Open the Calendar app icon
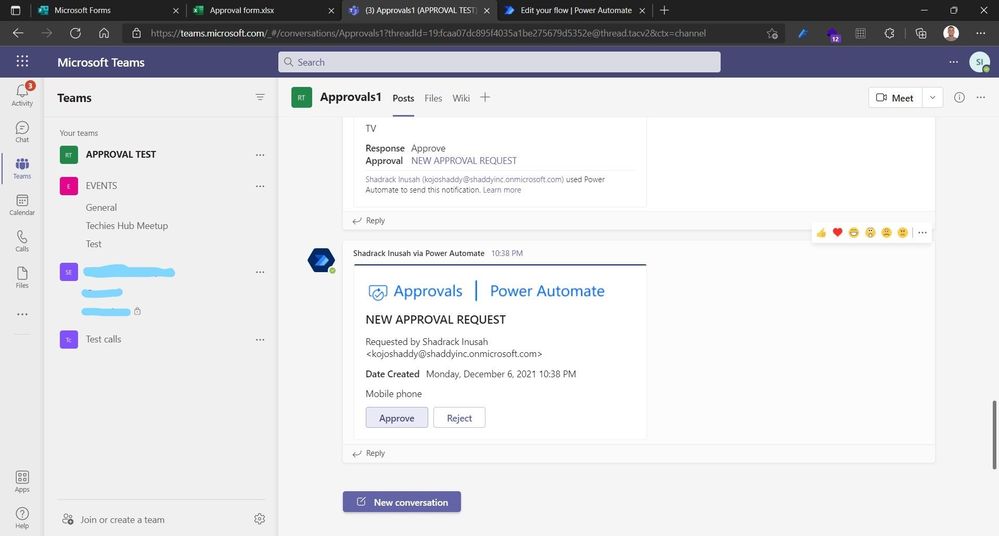Viewport: 999px width, 536px height. (x=22, y=205)
